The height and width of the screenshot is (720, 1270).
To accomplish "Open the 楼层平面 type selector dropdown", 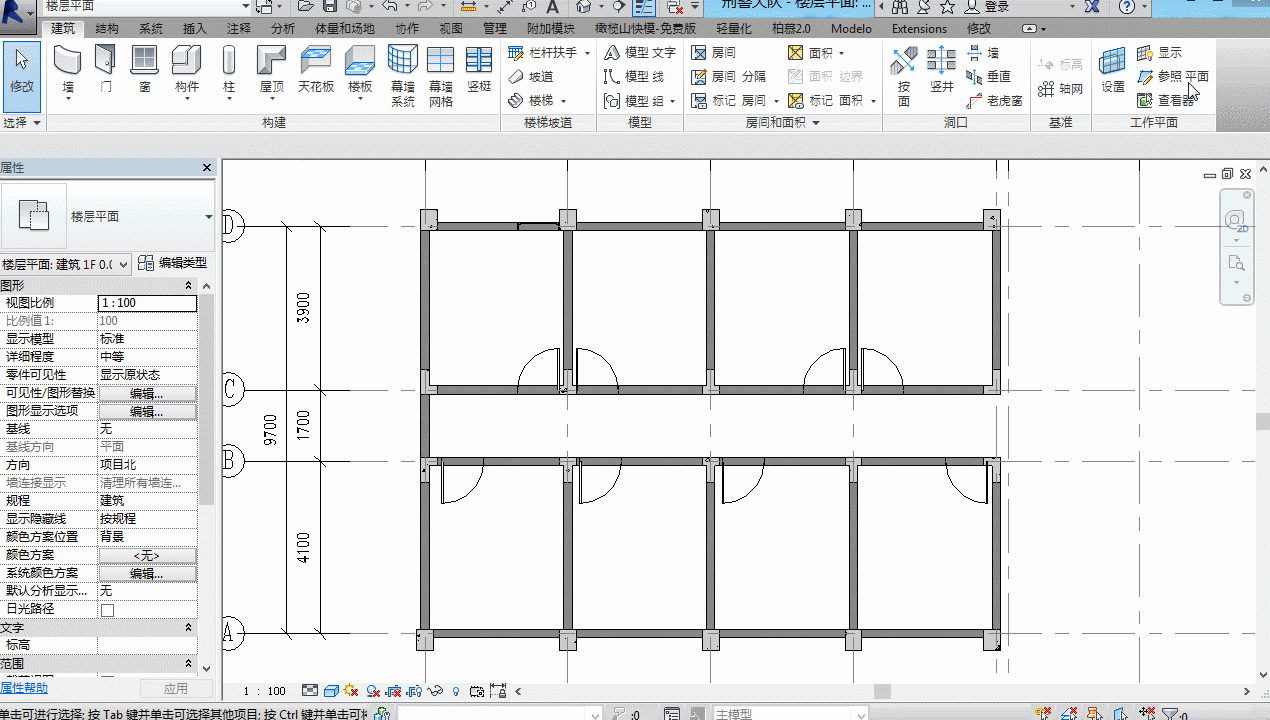I will [x=208, y=217].
